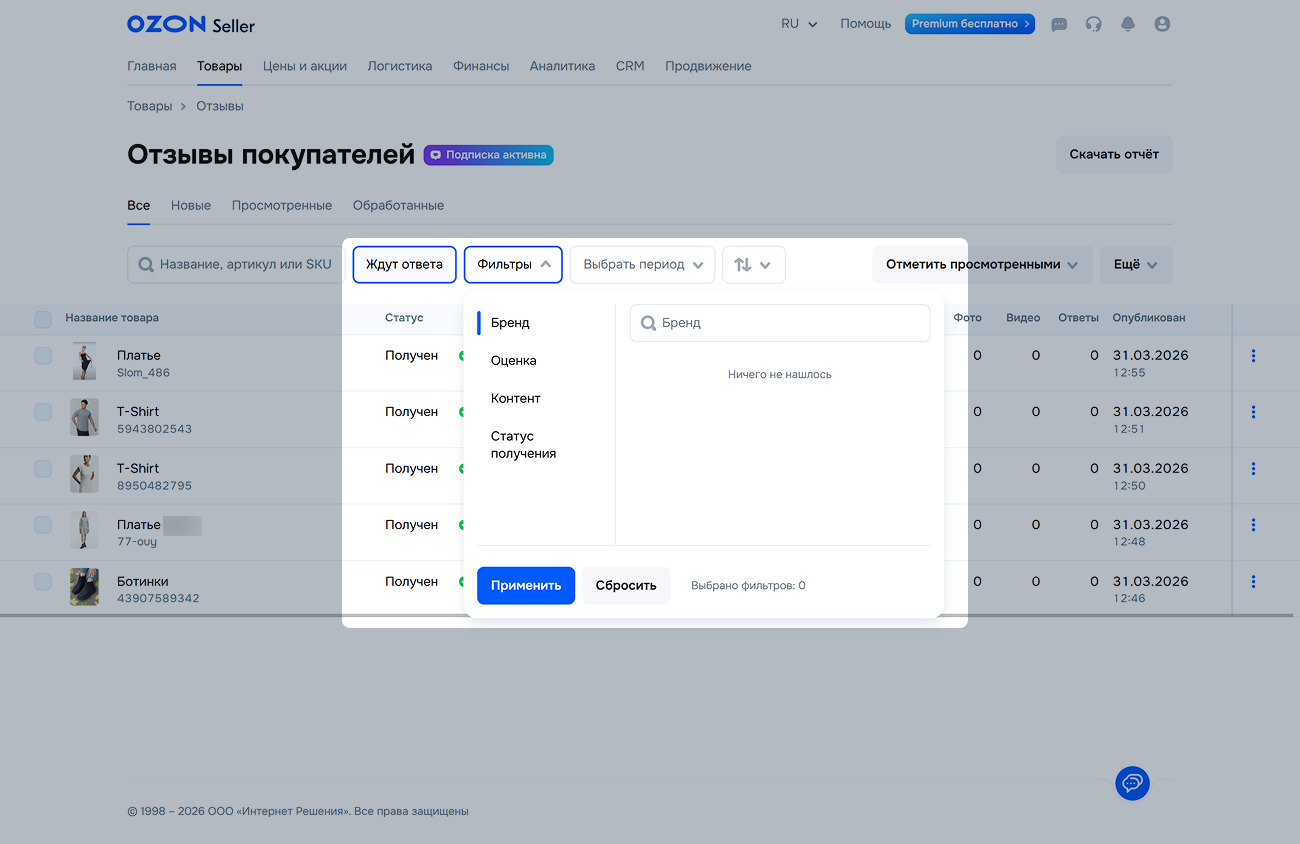This screenshot has height=844, width=1300.
Task: Open the sort order dropdown
Action: coord(753,265)
